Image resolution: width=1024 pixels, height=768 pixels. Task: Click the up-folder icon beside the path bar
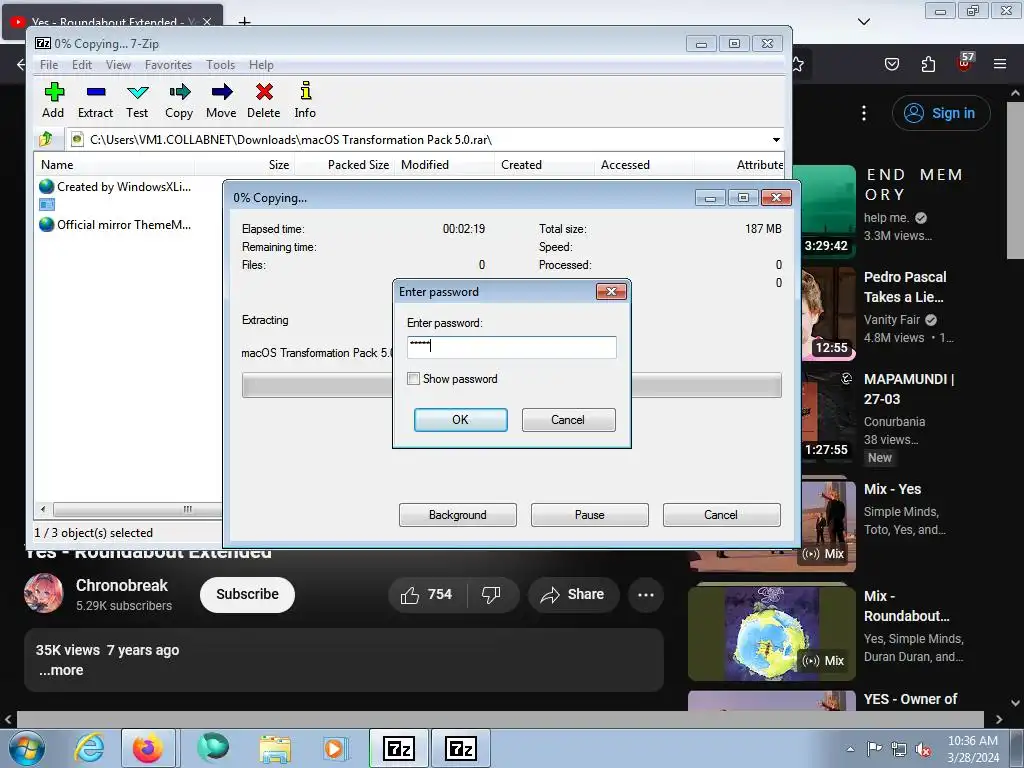pyautogui.click(x=46, y=139)
